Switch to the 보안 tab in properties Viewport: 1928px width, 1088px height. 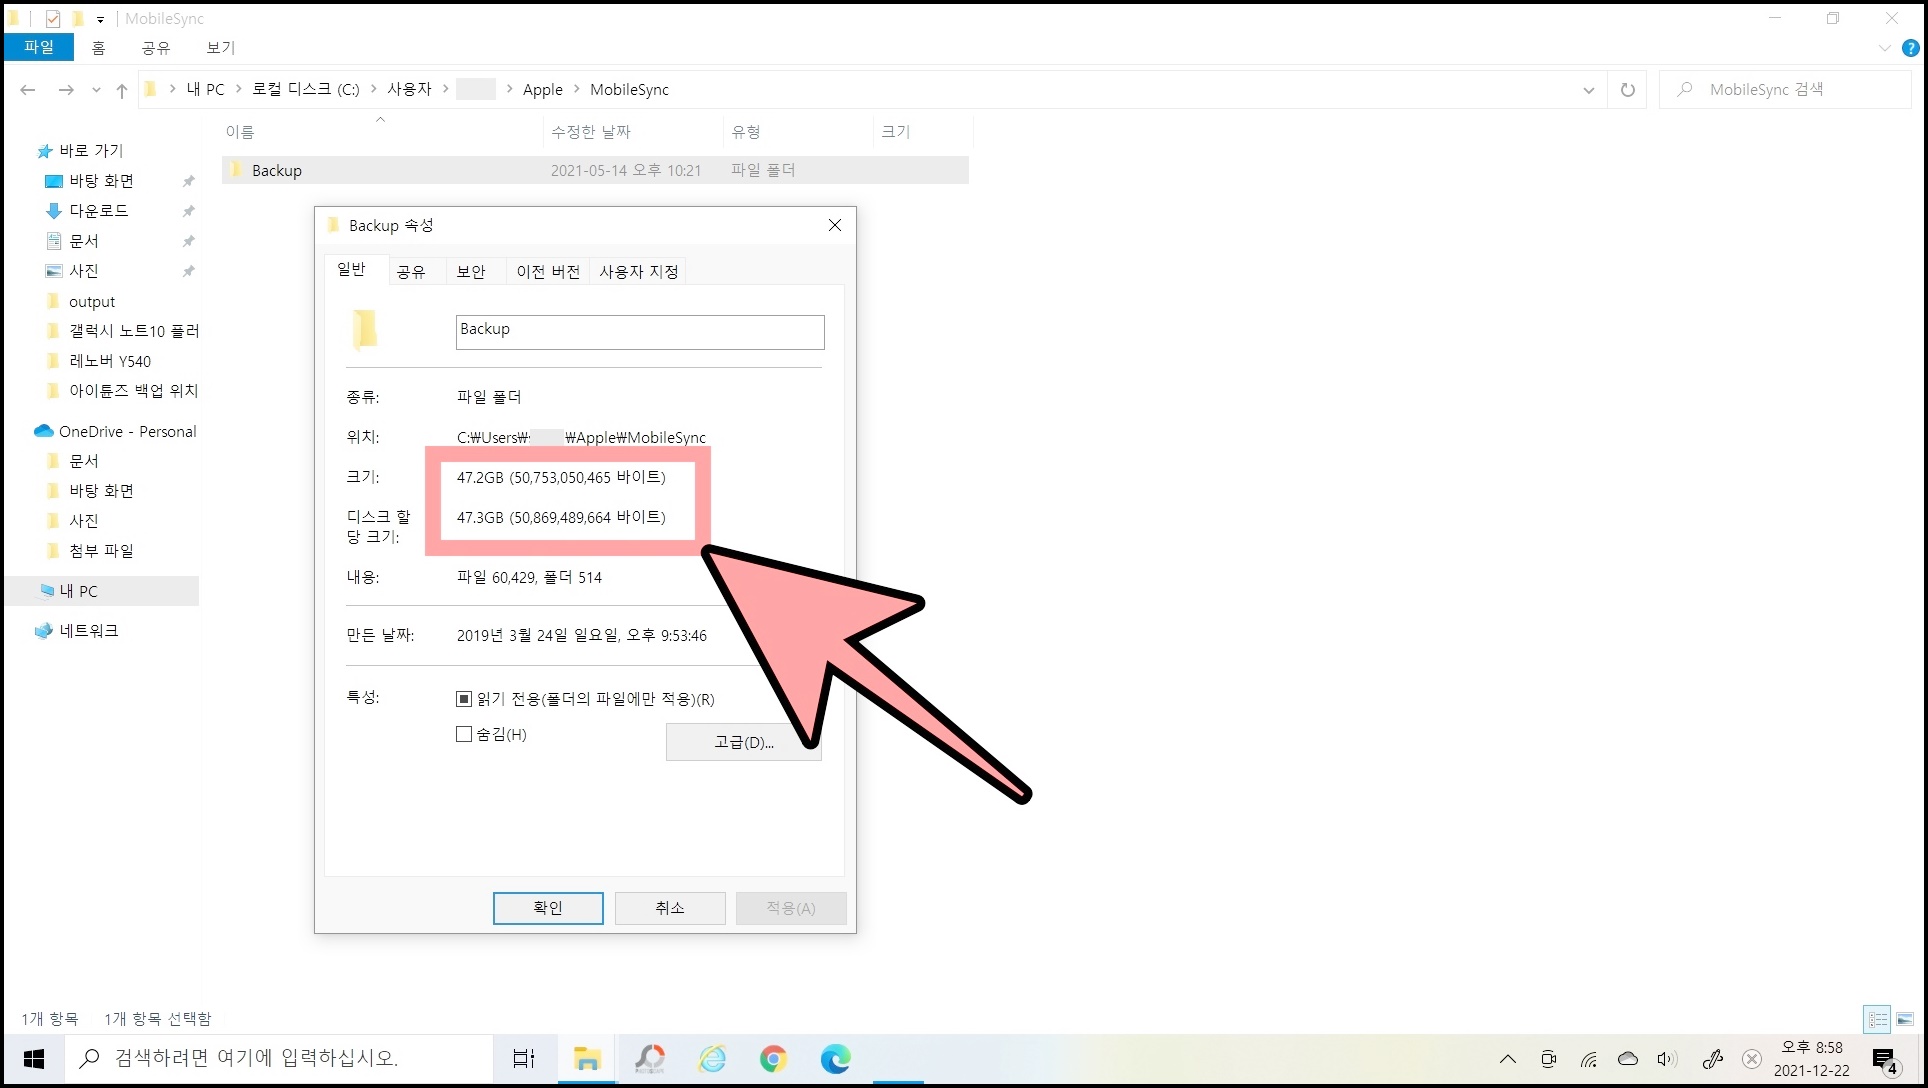(x=470, y=271)
